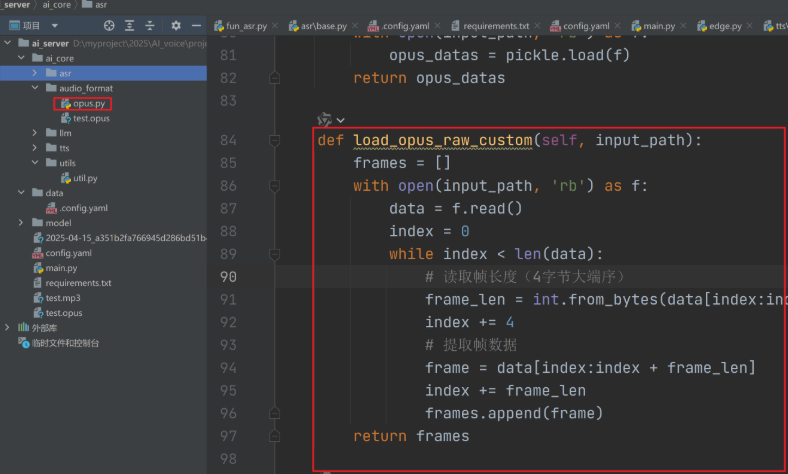Select test.mp3 in the project tree
This screenshot has height=474, width=788.
[x=57, y=298]
